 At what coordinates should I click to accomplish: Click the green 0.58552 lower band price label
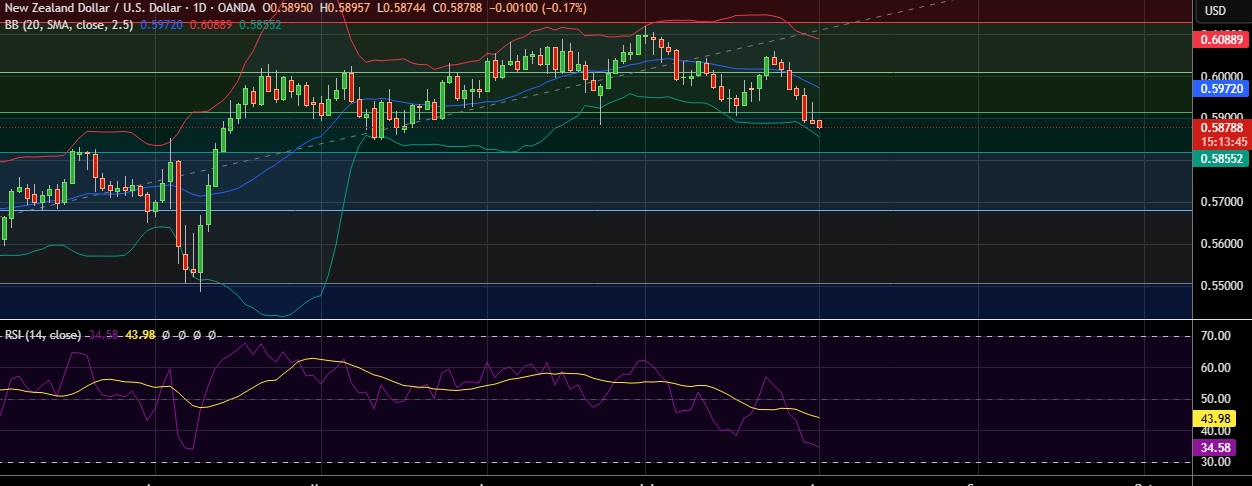tap(1220, 158)
